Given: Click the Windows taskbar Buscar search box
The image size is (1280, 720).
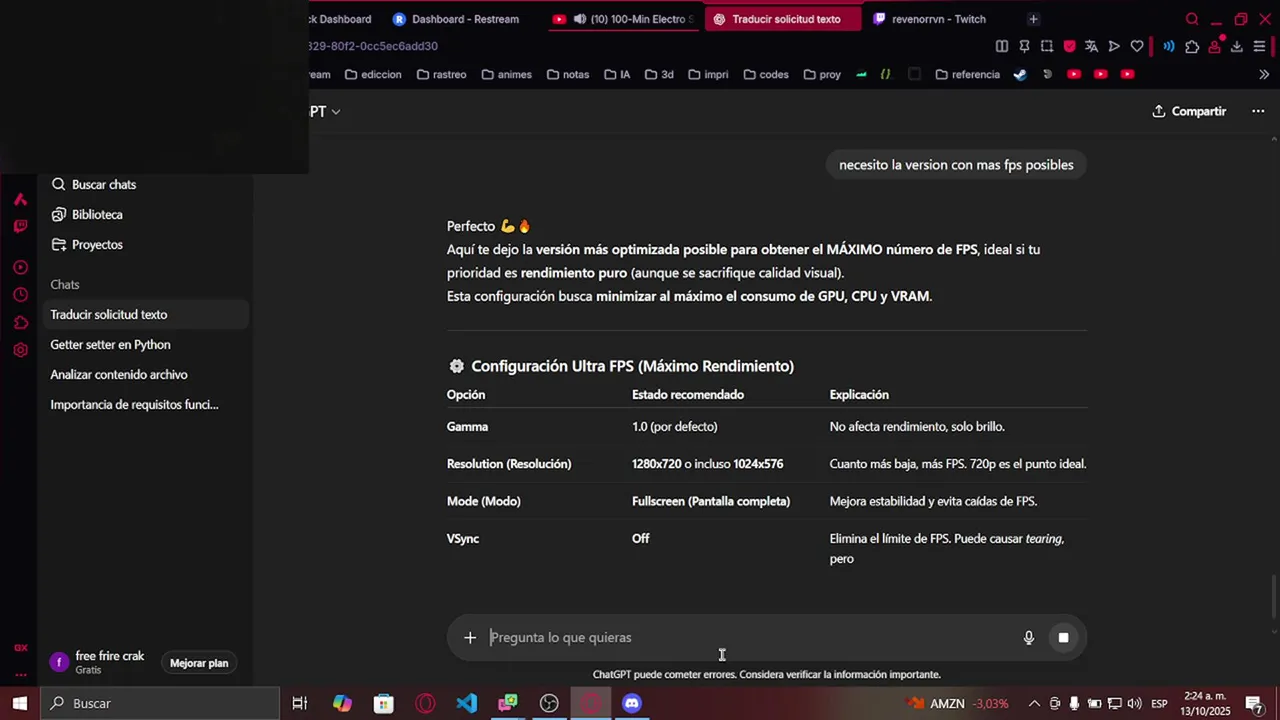Looking at the screenshot, I should coord(160,704).
